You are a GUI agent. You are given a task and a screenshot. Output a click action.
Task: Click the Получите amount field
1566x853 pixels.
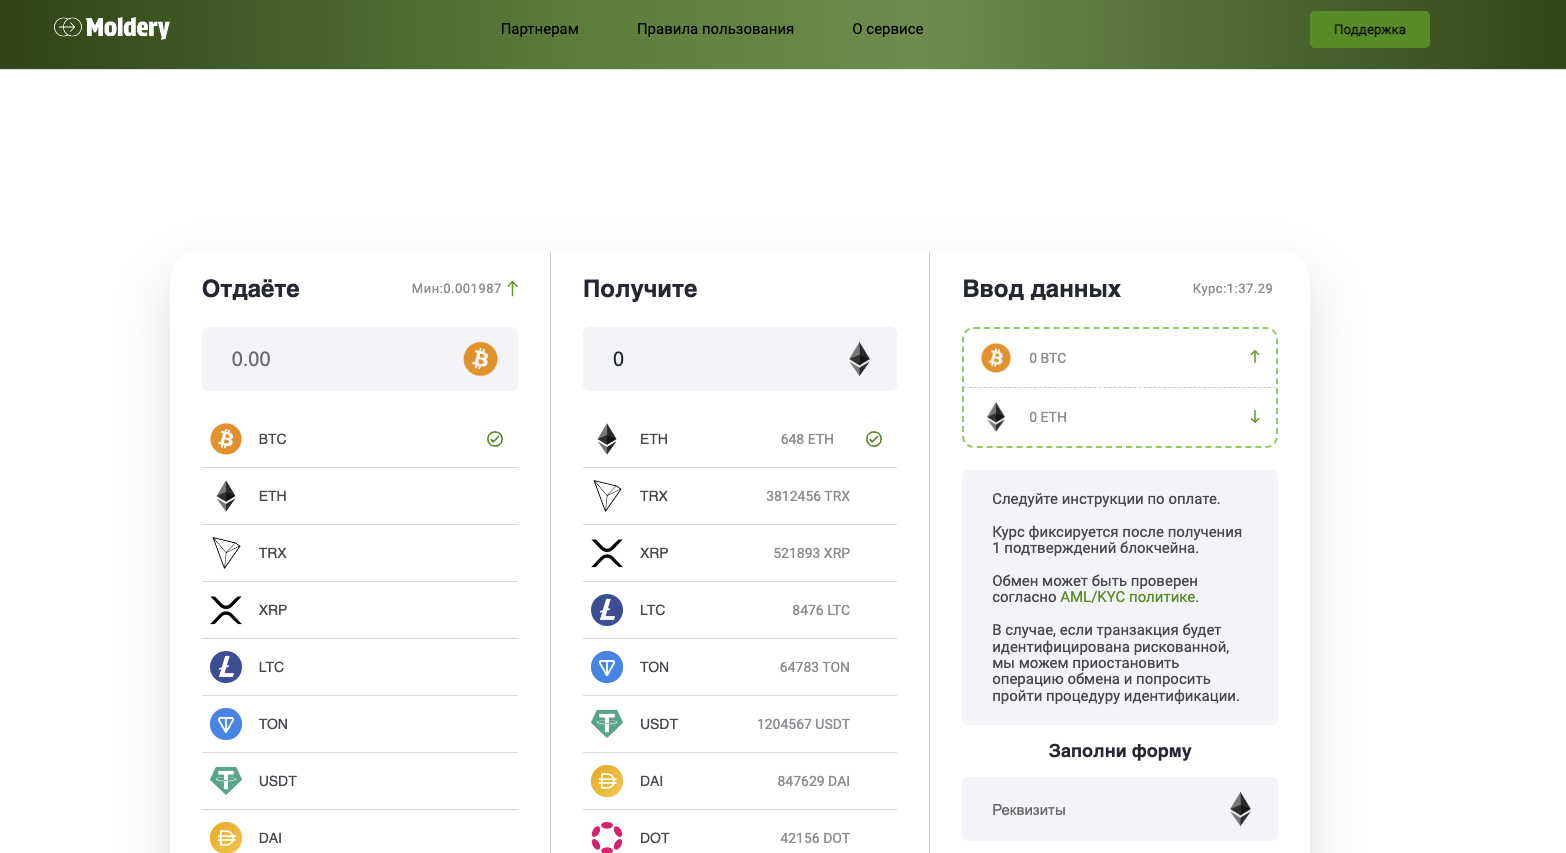pos(740,359)
